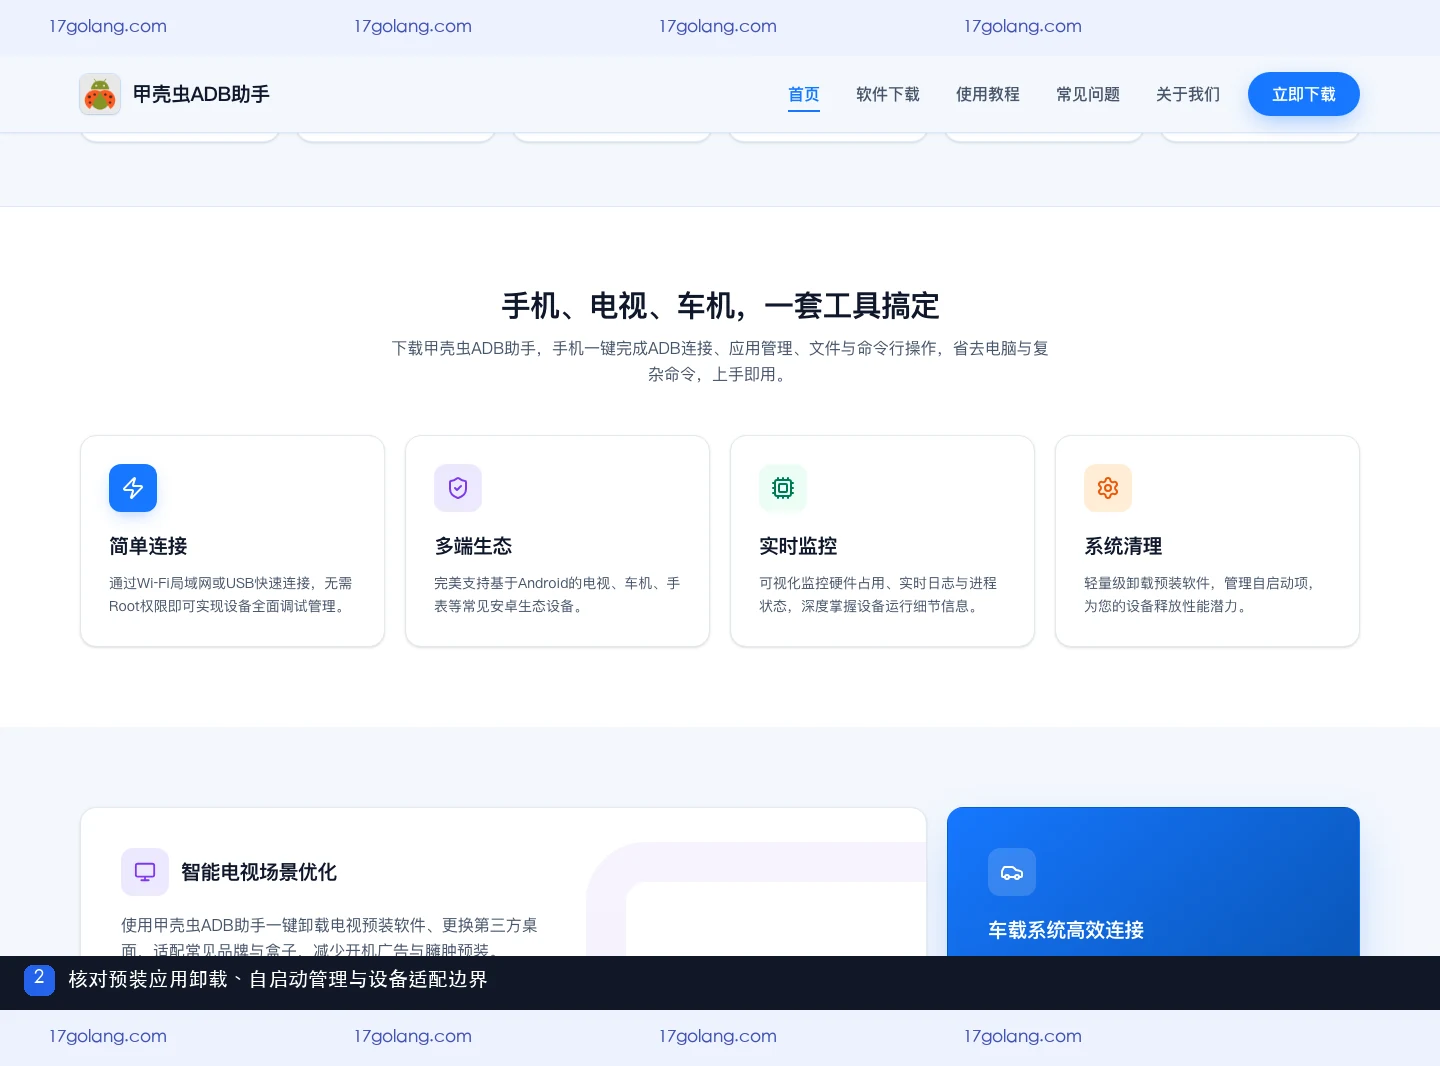This screenshot has width=1440, height=1066.
Task: Click the 智能电视场景优化 heading
Action: tap(259, 872)
